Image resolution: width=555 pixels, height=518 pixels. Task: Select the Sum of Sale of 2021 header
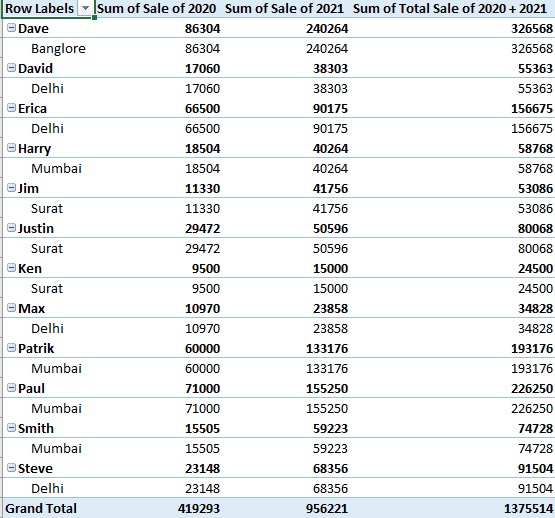coord(284,8)
